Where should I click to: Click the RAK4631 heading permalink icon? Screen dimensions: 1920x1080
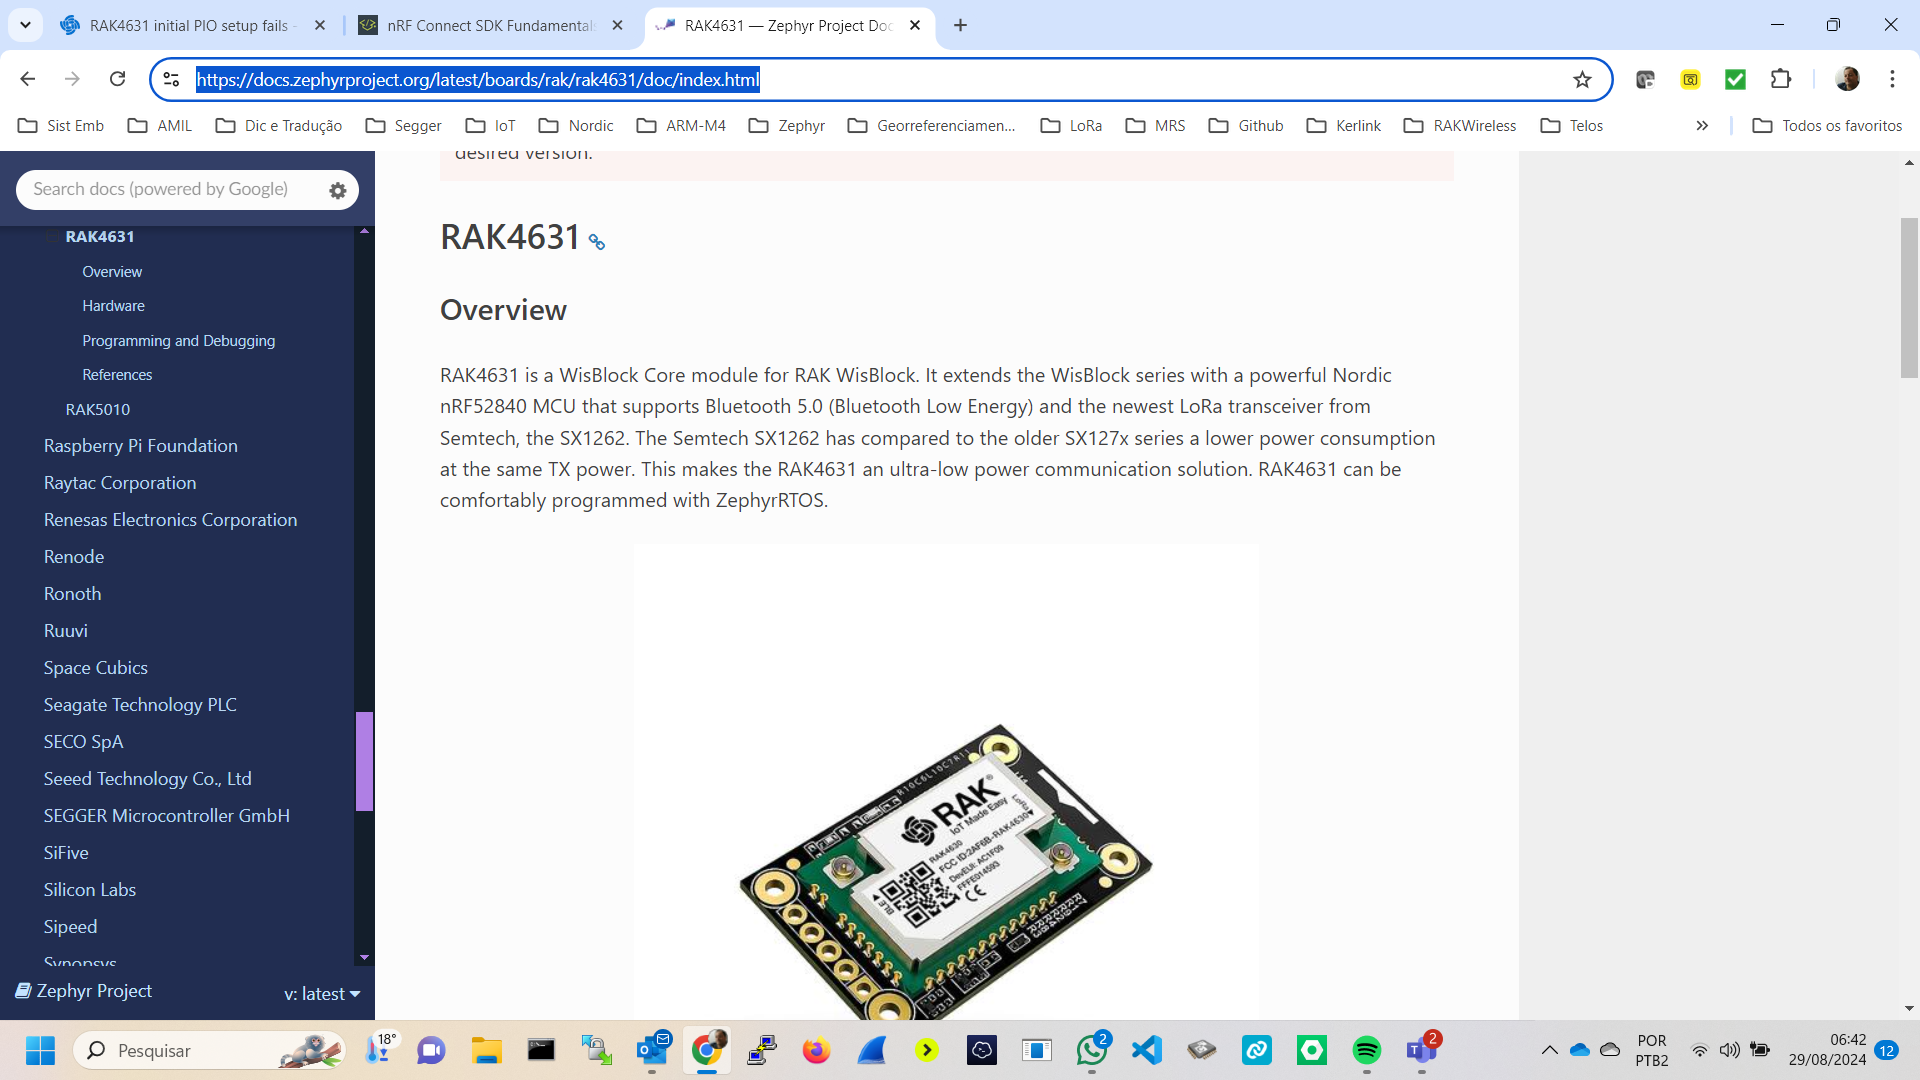click(x=597, y=242)
